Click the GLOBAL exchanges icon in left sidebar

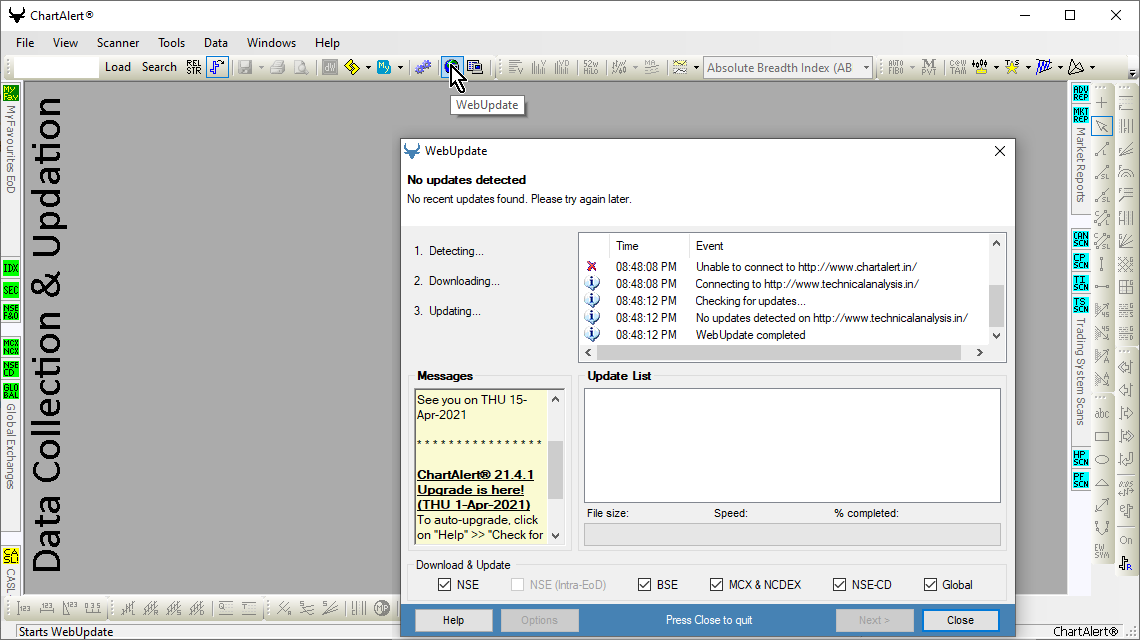[11, 391]
